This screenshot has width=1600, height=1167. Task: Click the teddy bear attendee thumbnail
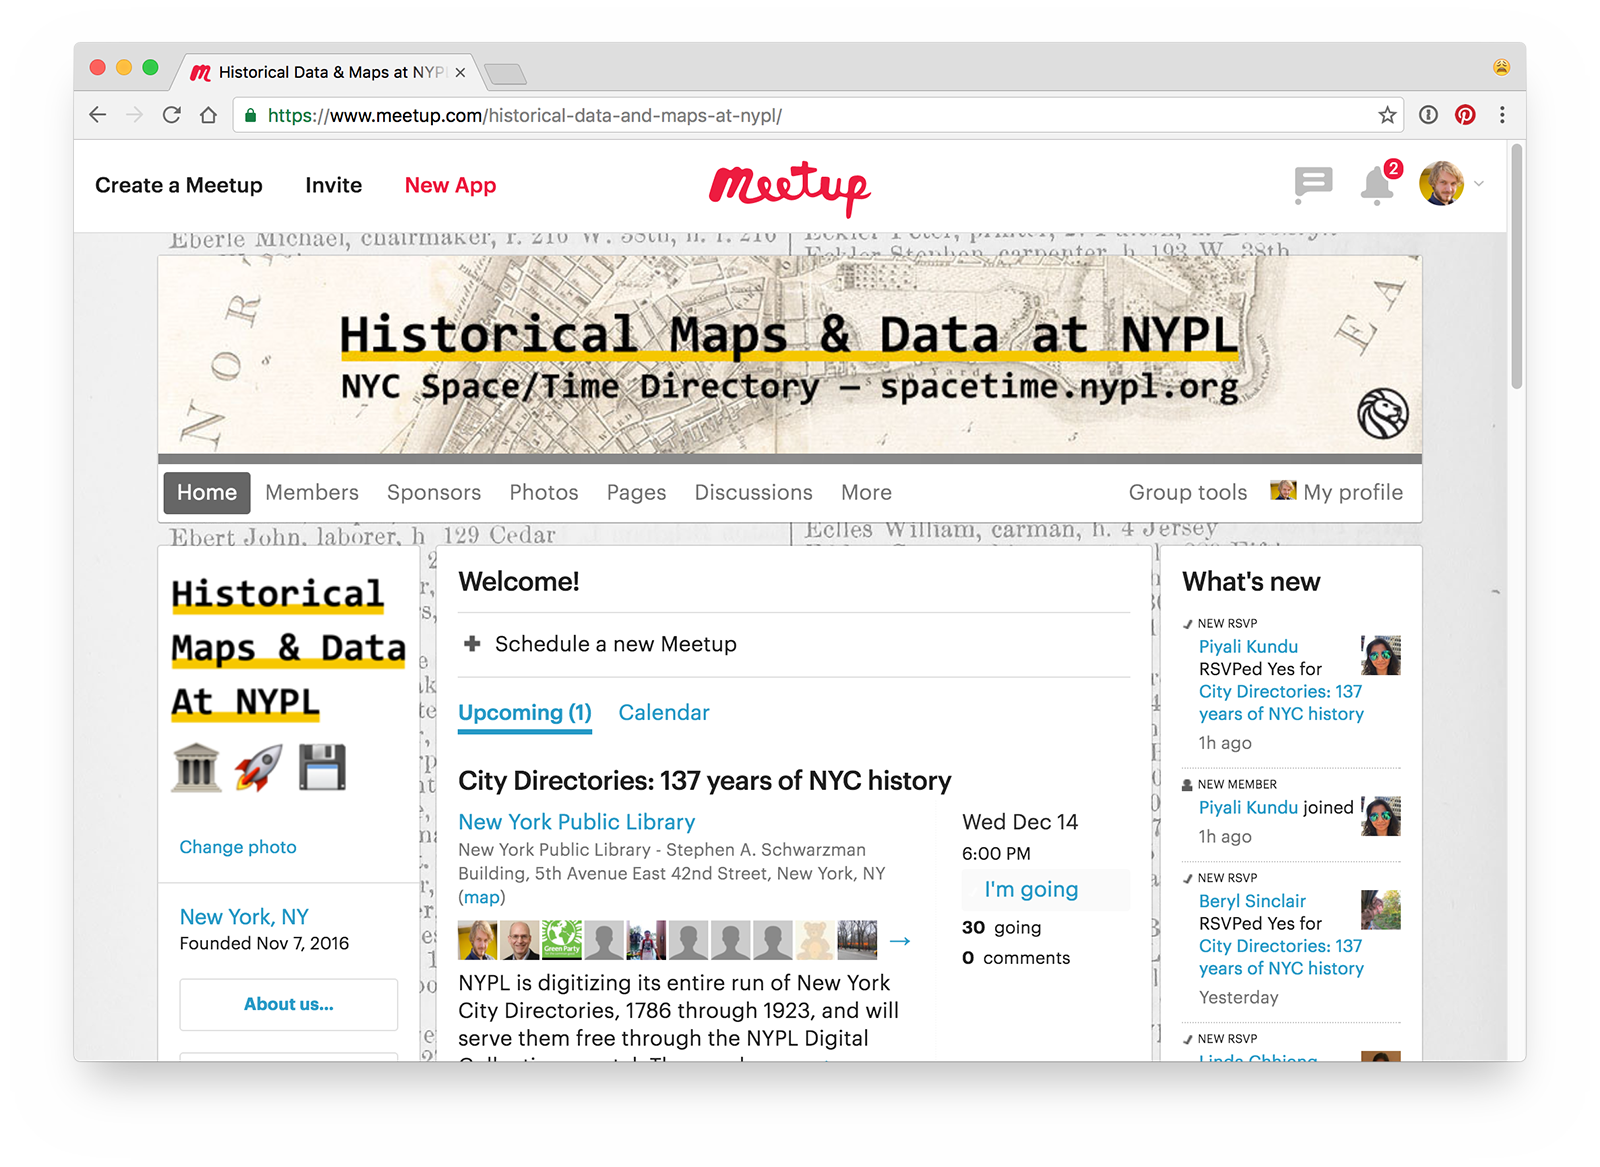pos(815,940)
